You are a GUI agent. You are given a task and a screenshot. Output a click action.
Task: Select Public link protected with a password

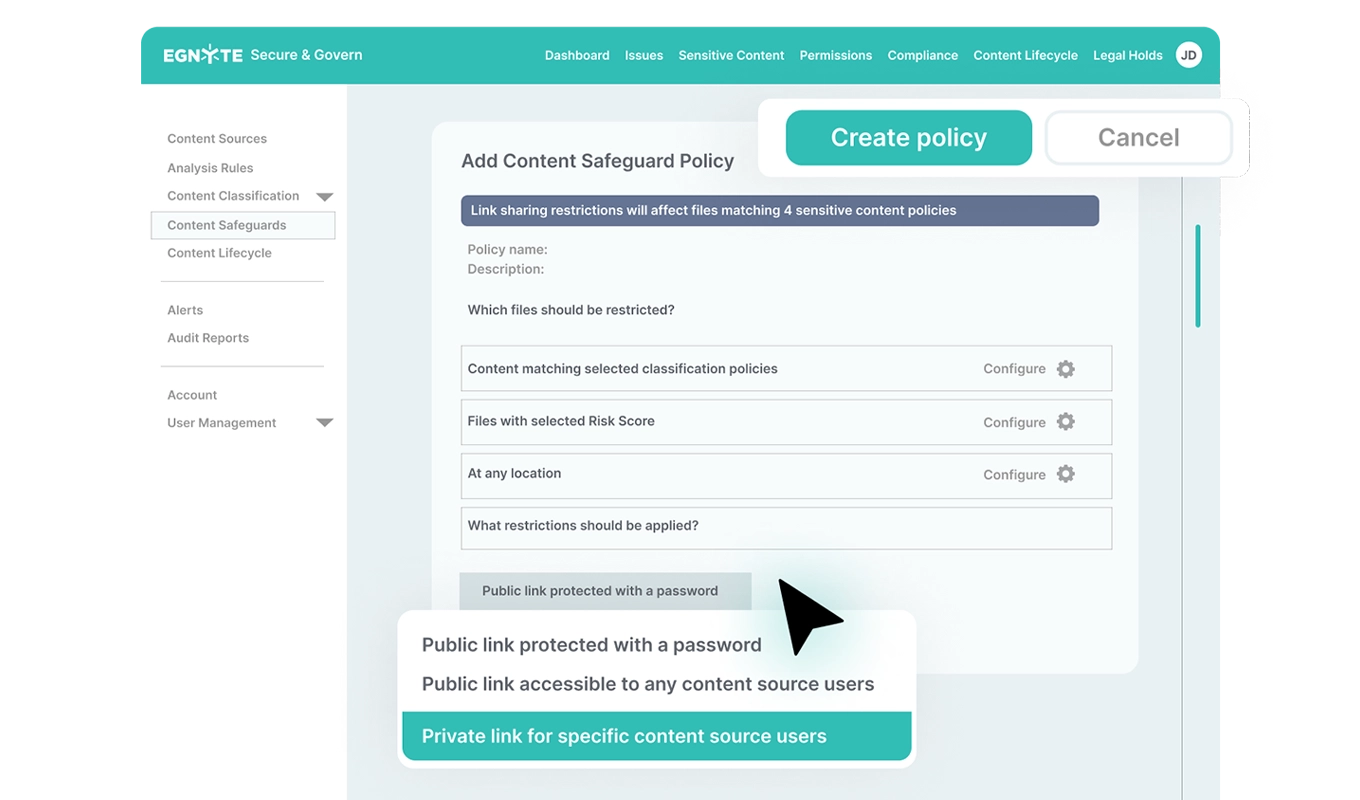point(591,645)
